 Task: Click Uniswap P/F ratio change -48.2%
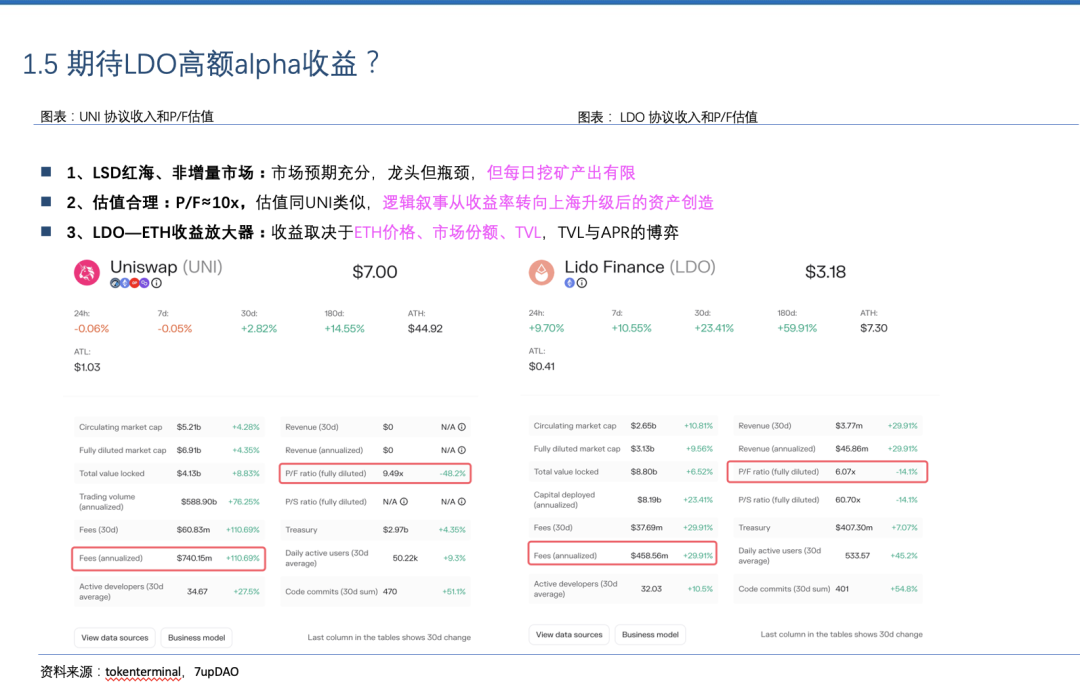[x=453, y=473]
